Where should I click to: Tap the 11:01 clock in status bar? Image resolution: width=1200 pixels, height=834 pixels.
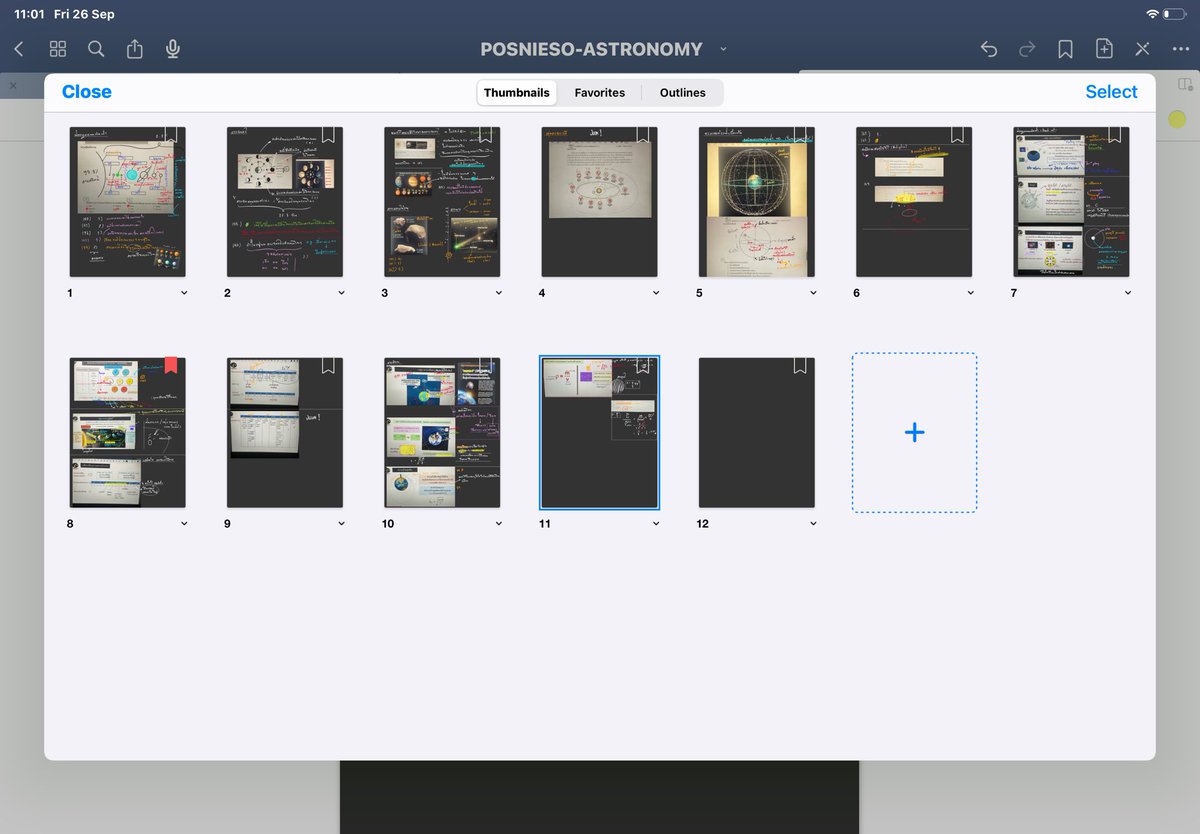coord(31,14)
